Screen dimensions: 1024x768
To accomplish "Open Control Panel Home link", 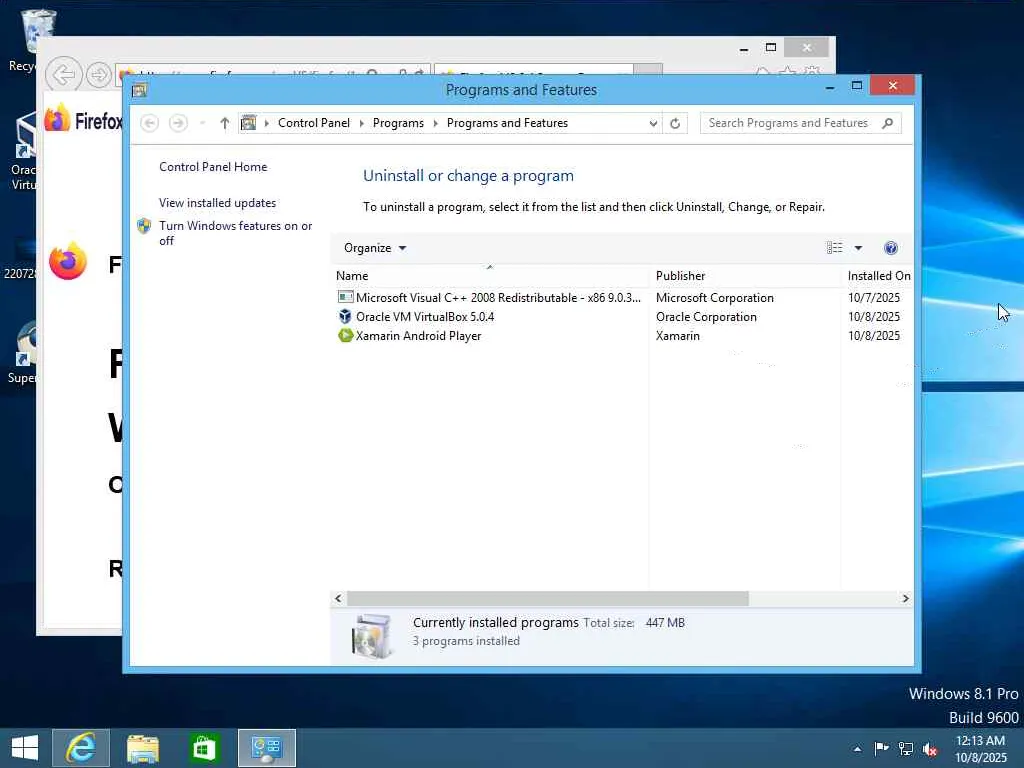I will pyautogui.click(x=213, y=167).
